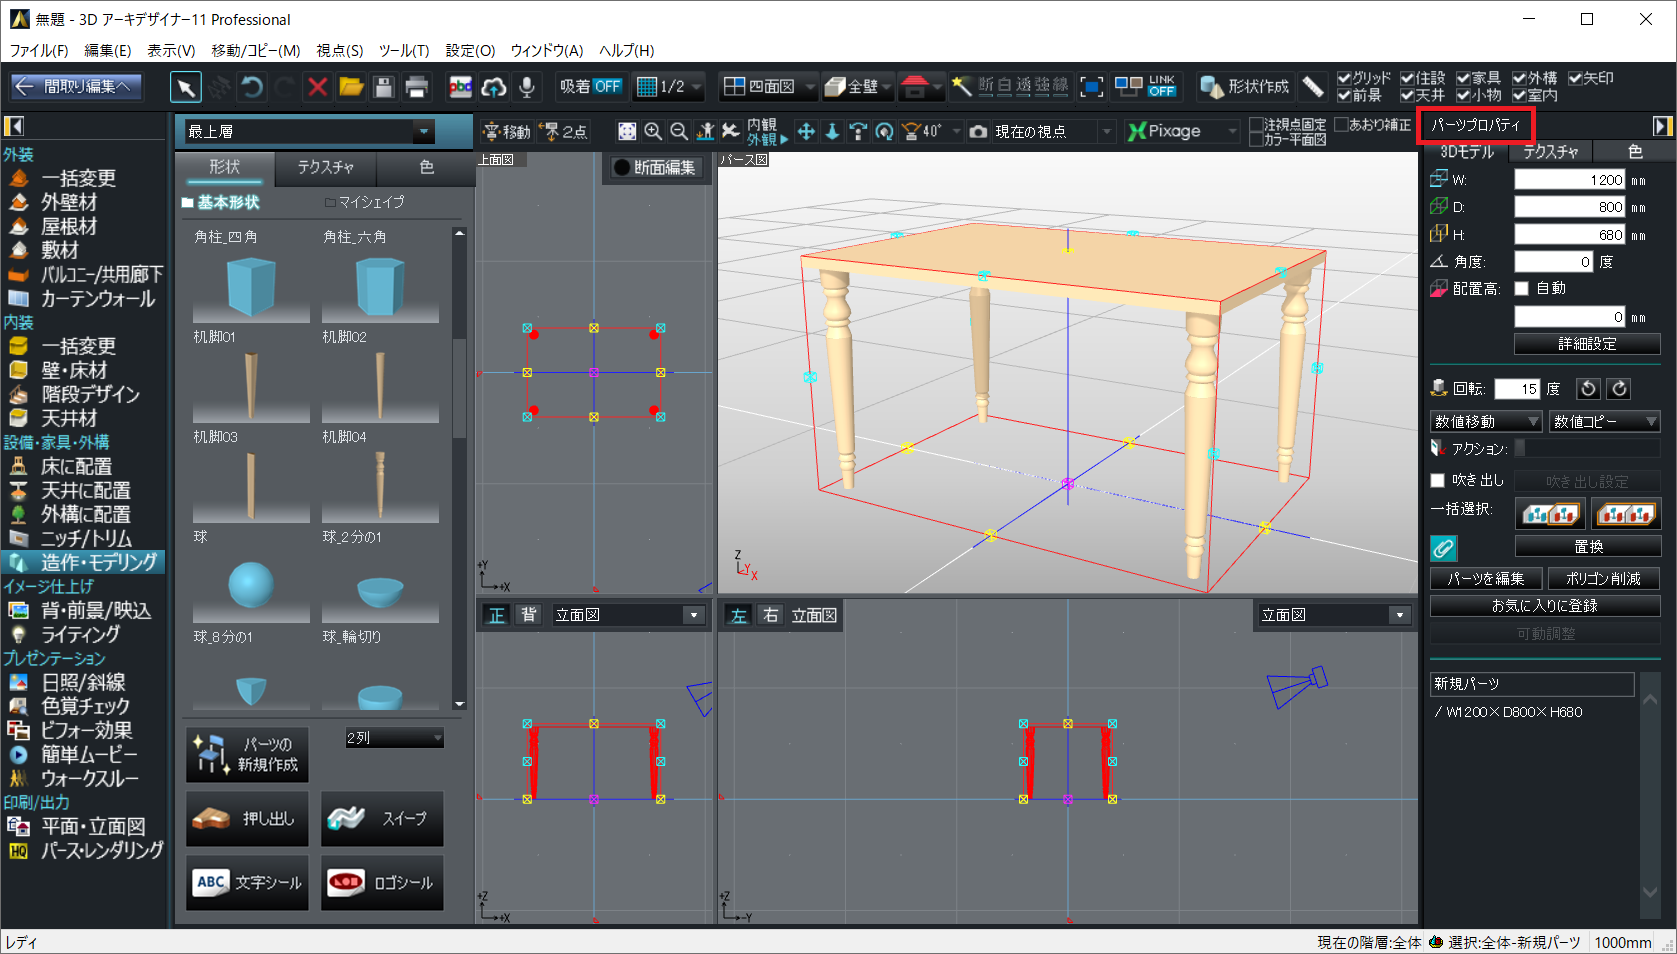This screenshot has width=1677, height=954.
Task: Click the red X delete icon
Action: 317,88
